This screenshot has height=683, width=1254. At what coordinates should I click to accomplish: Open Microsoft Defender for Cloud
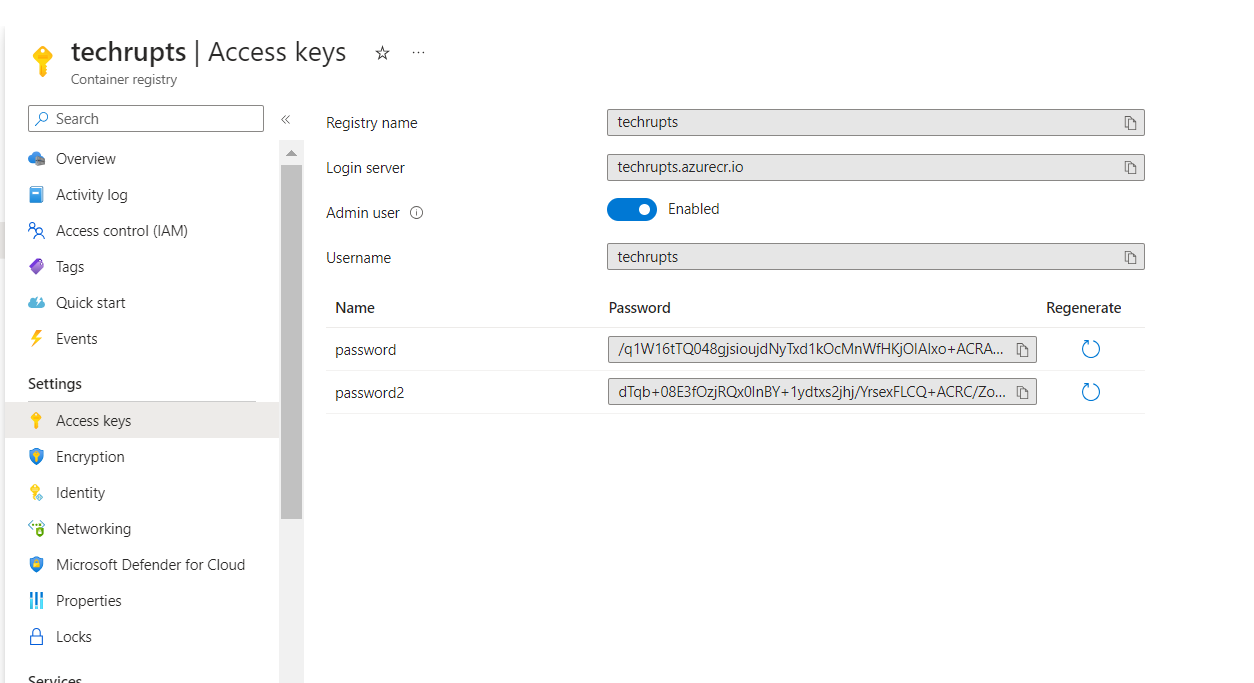coord(150,565)
